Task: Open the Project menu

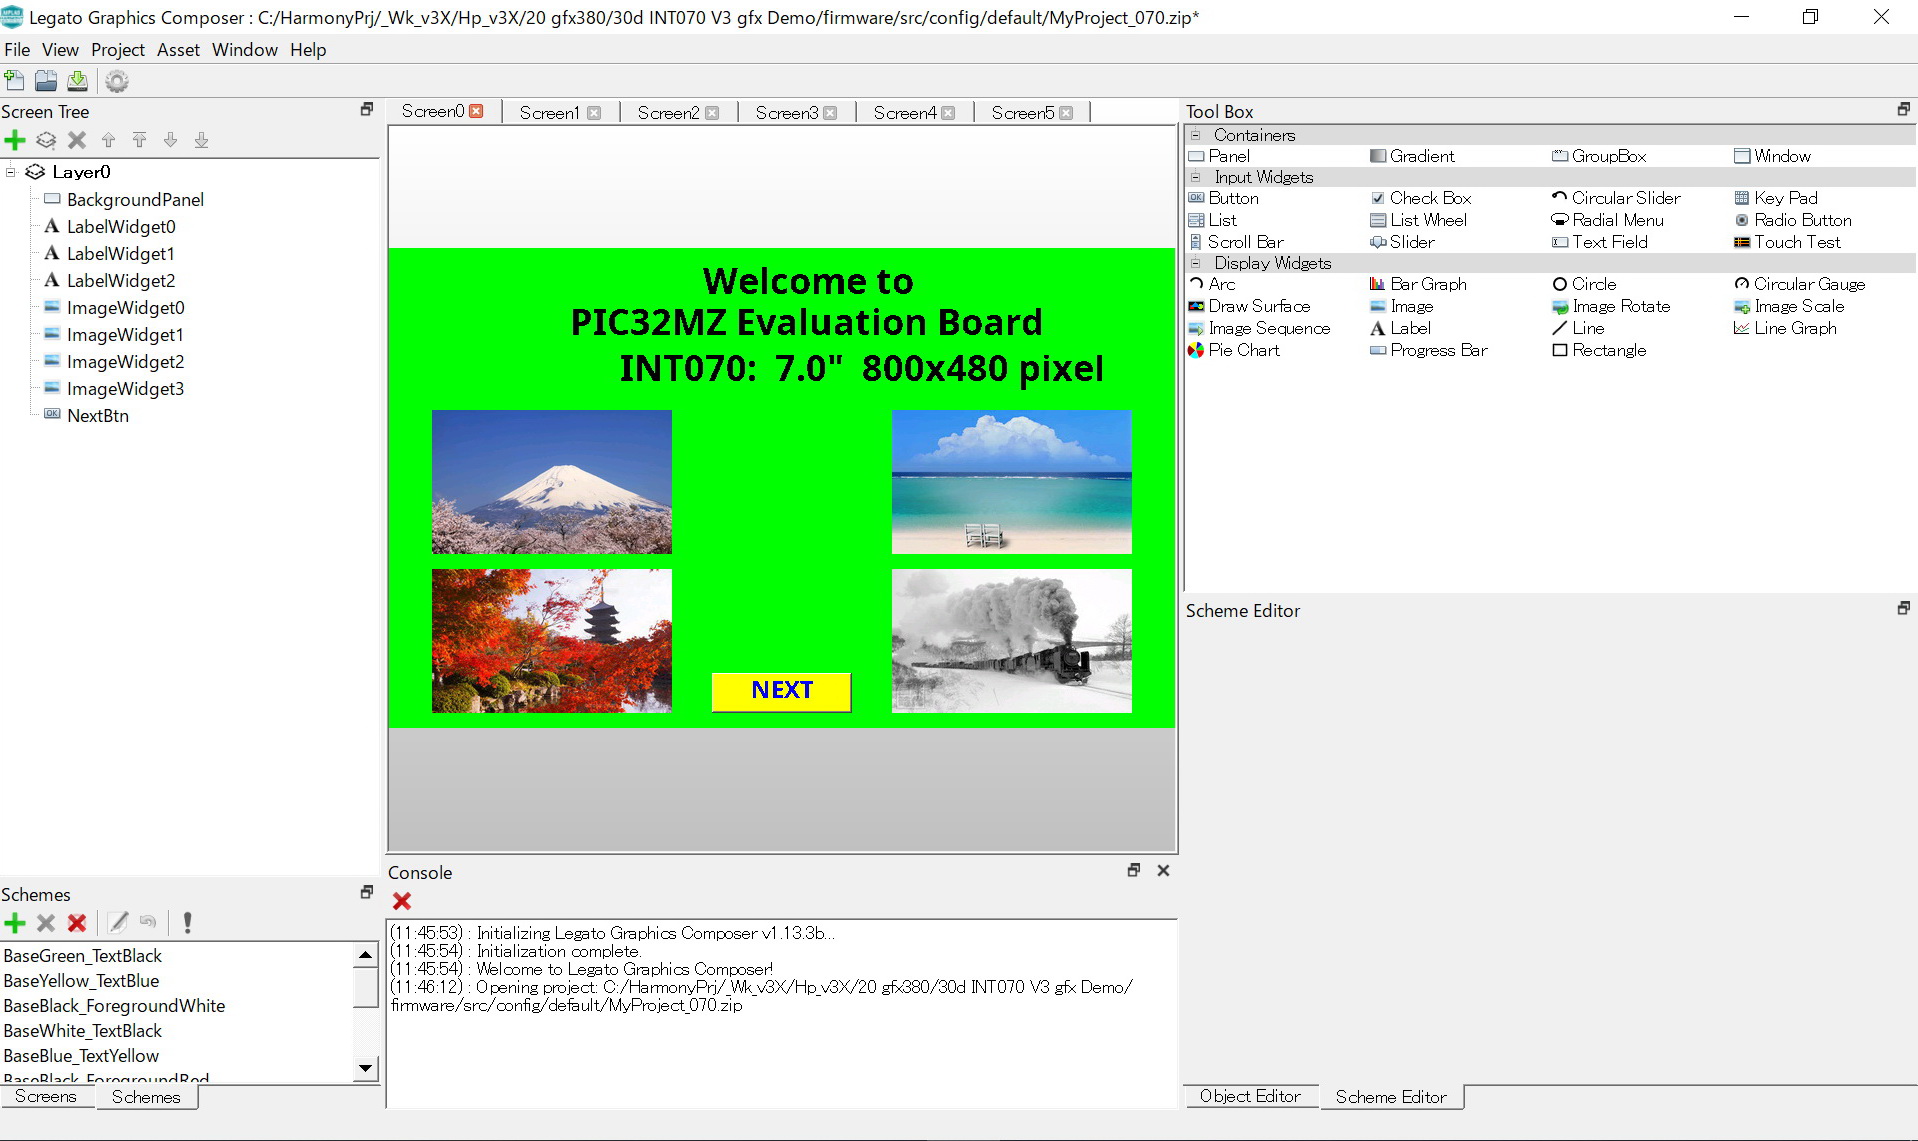Action: pos(118,49)
